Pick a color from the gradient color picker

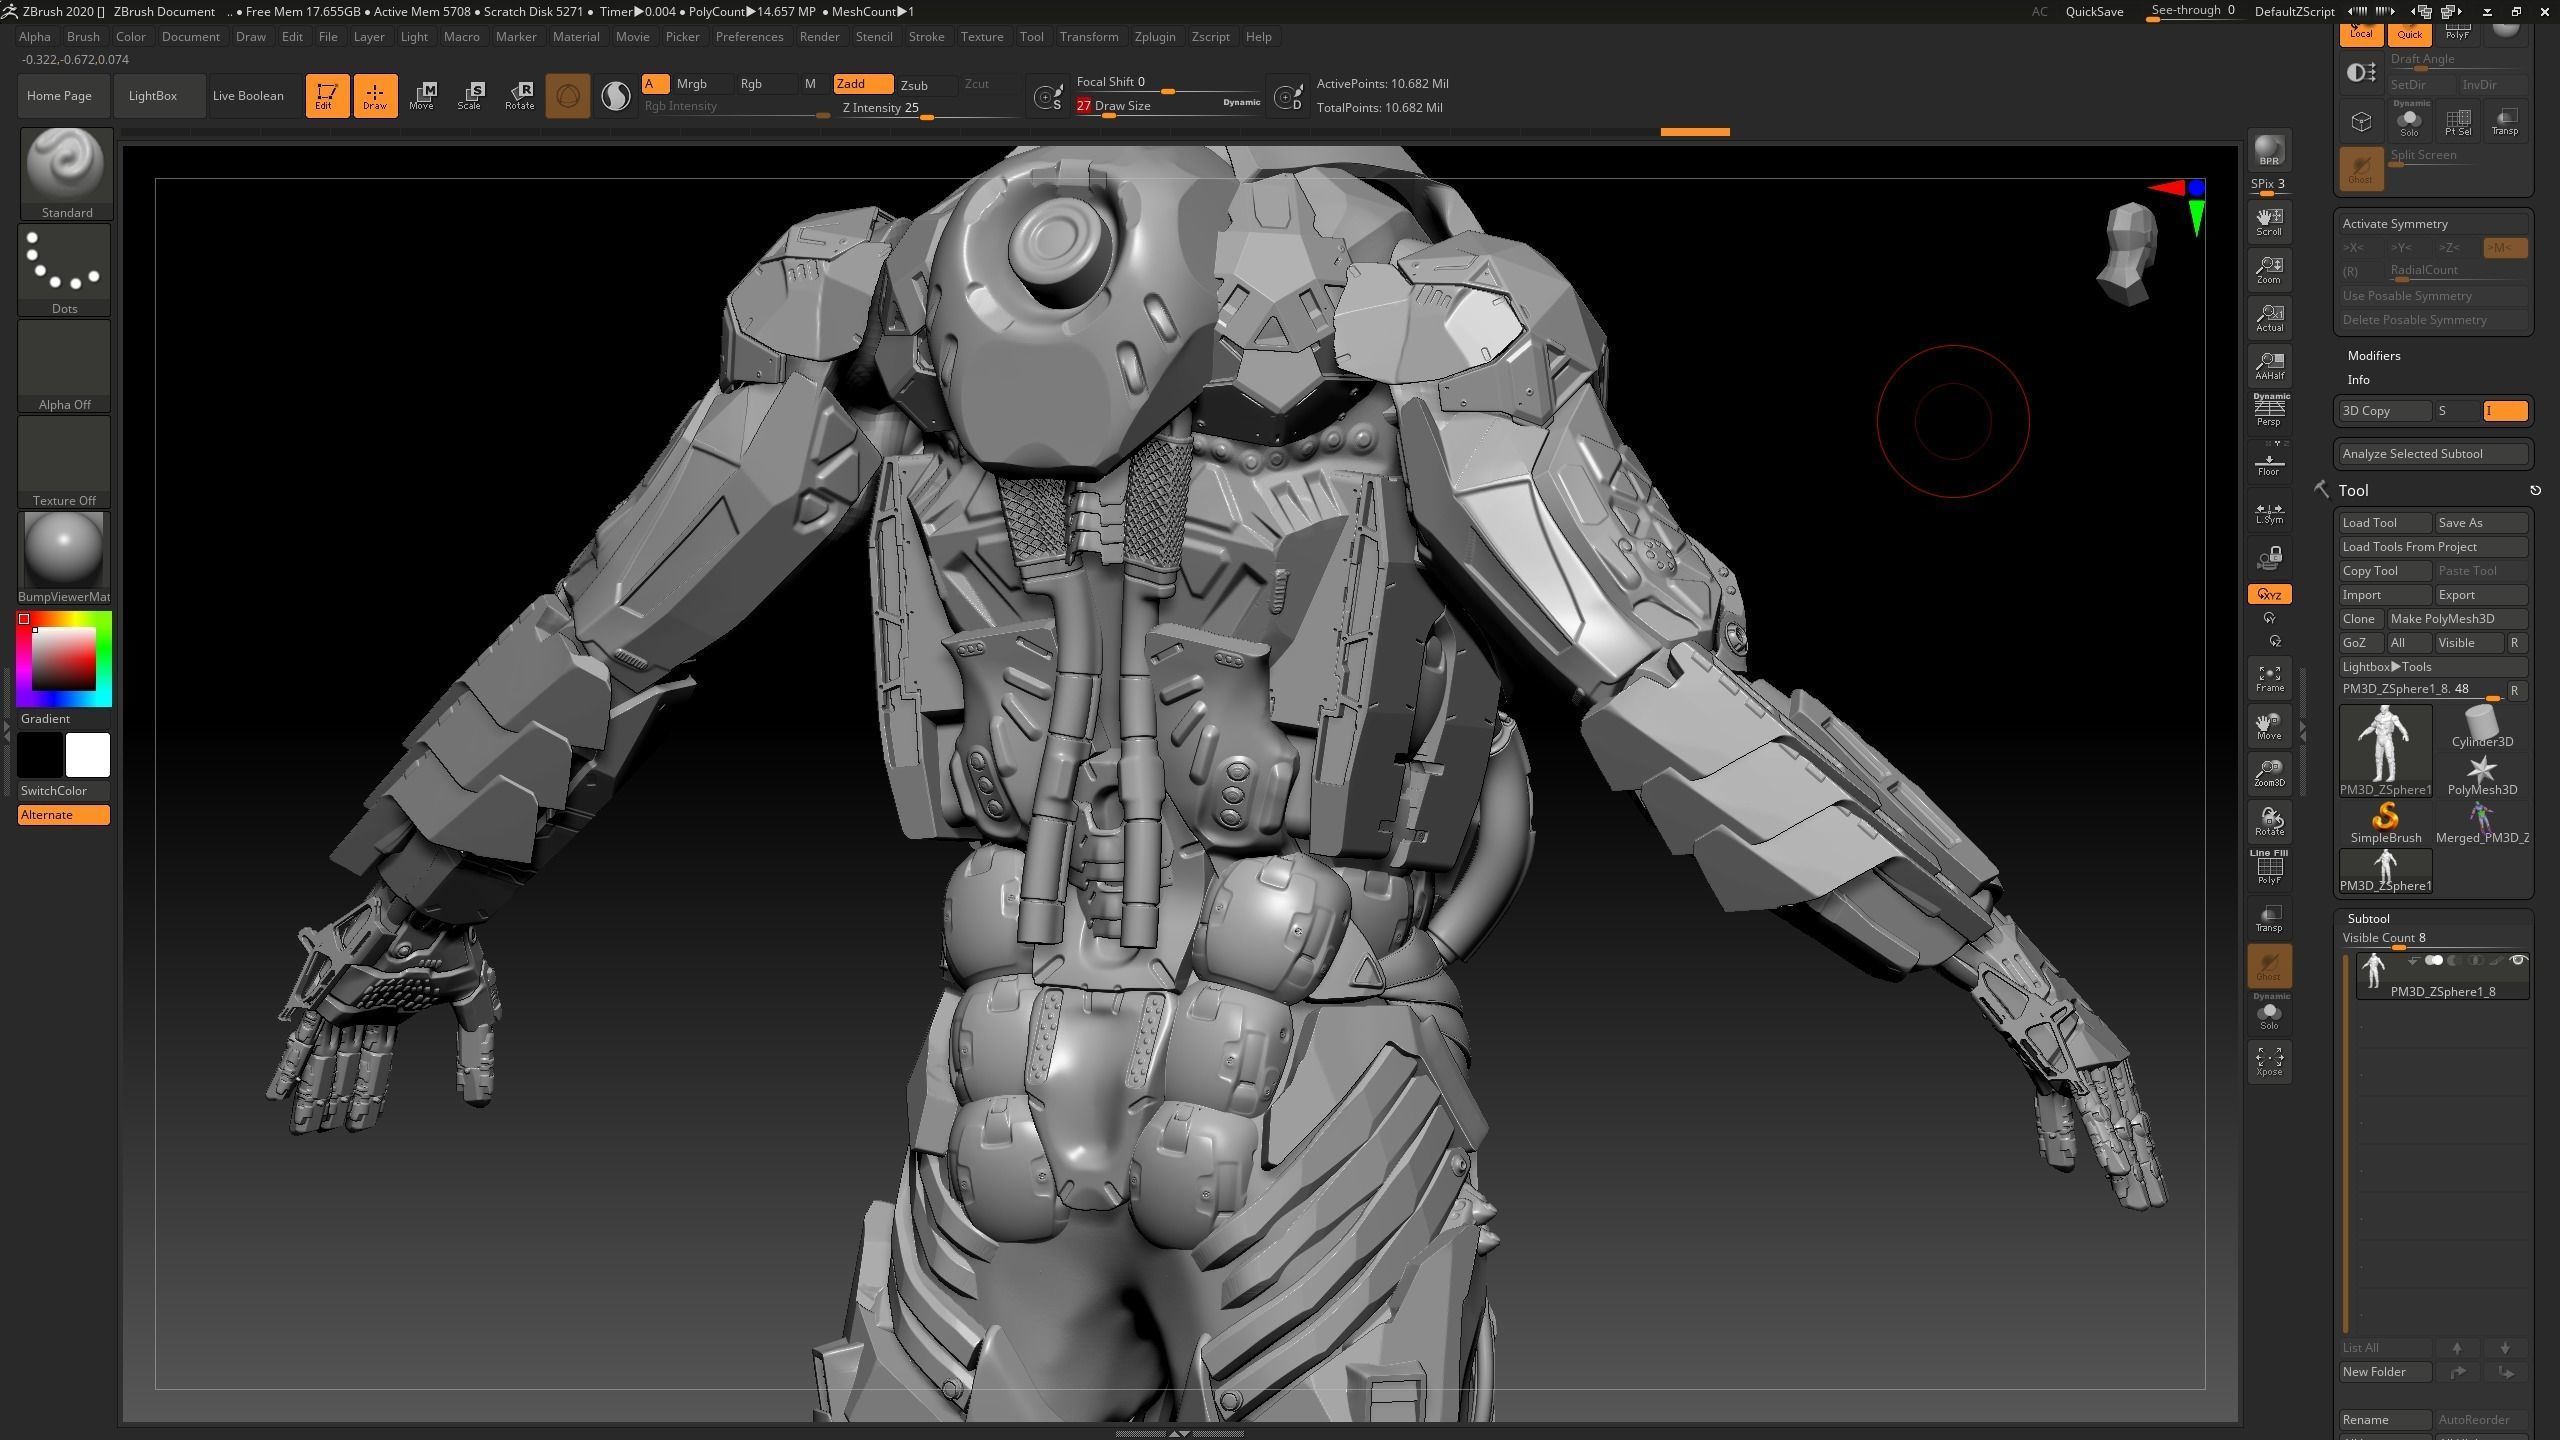tap(64, 658)
